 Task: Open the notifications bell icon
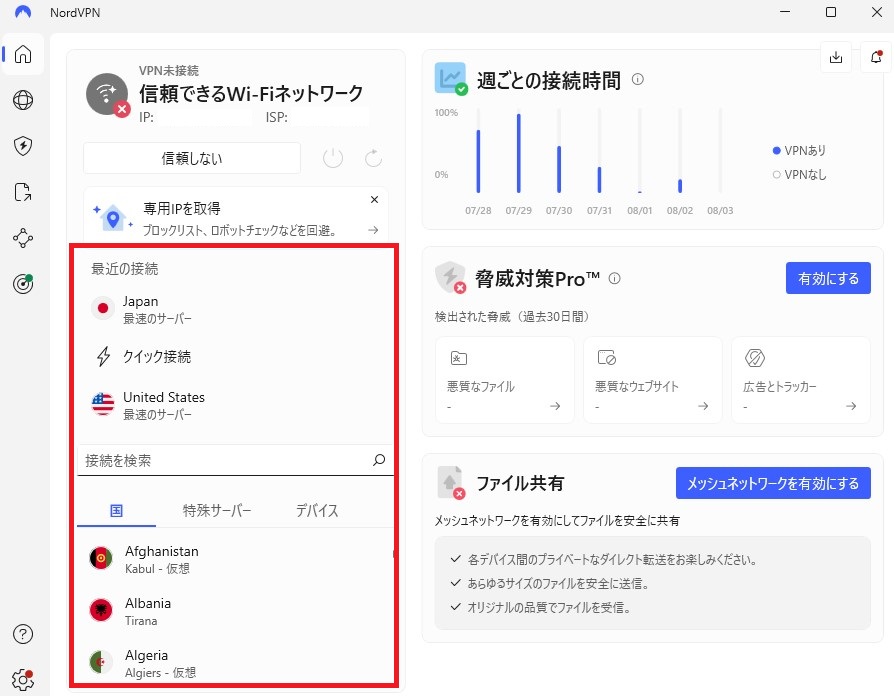pyautogui.click(x=876, y=57)
